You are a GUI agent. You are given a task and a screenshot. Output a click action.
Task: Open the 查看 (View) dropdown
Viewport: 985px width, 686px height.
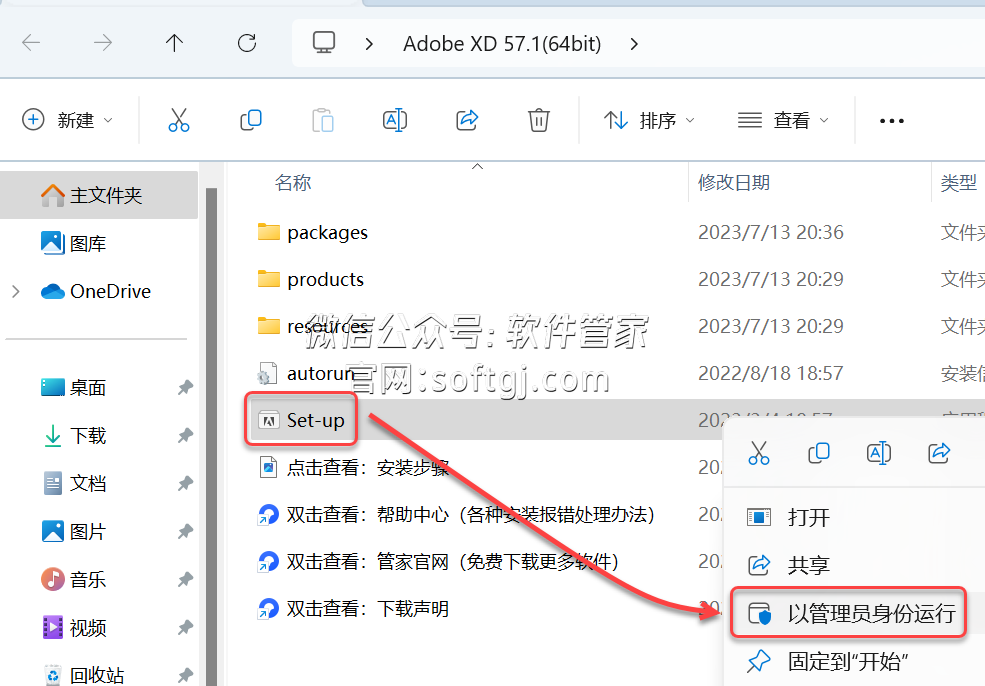tap(783, 119)
